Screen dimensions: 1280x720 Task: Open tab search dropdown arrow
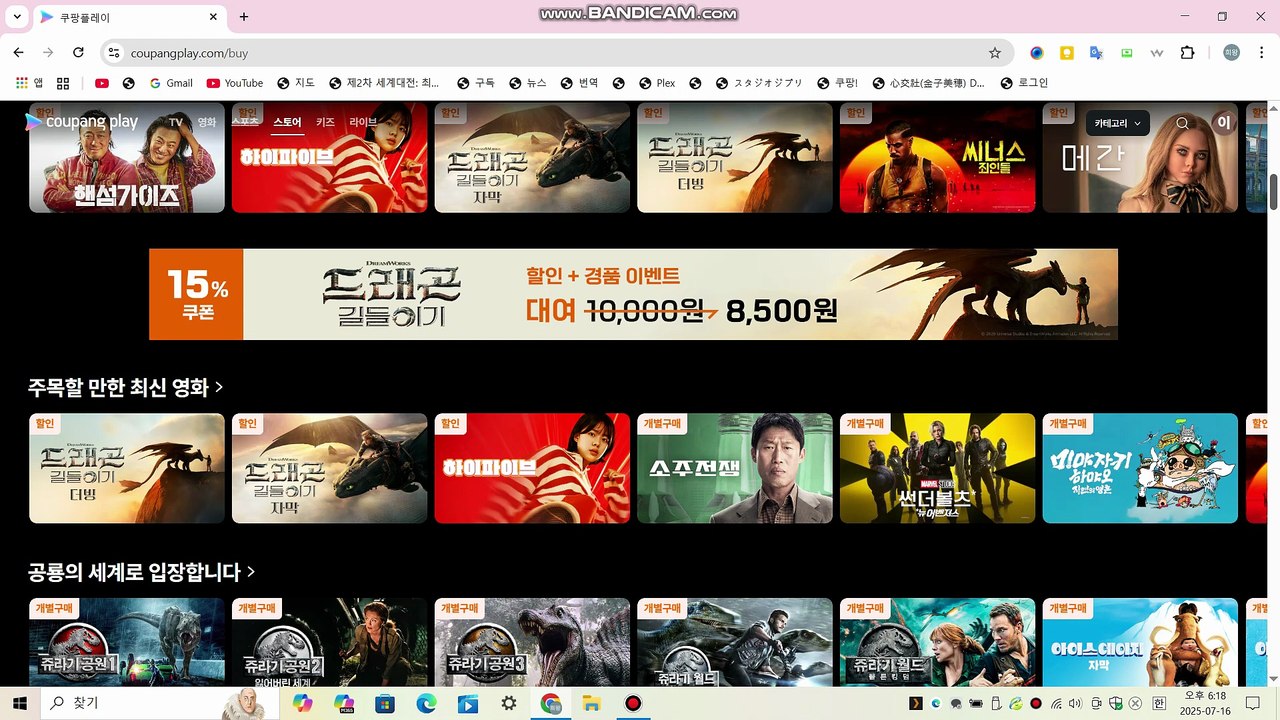(x=17, y=17)
